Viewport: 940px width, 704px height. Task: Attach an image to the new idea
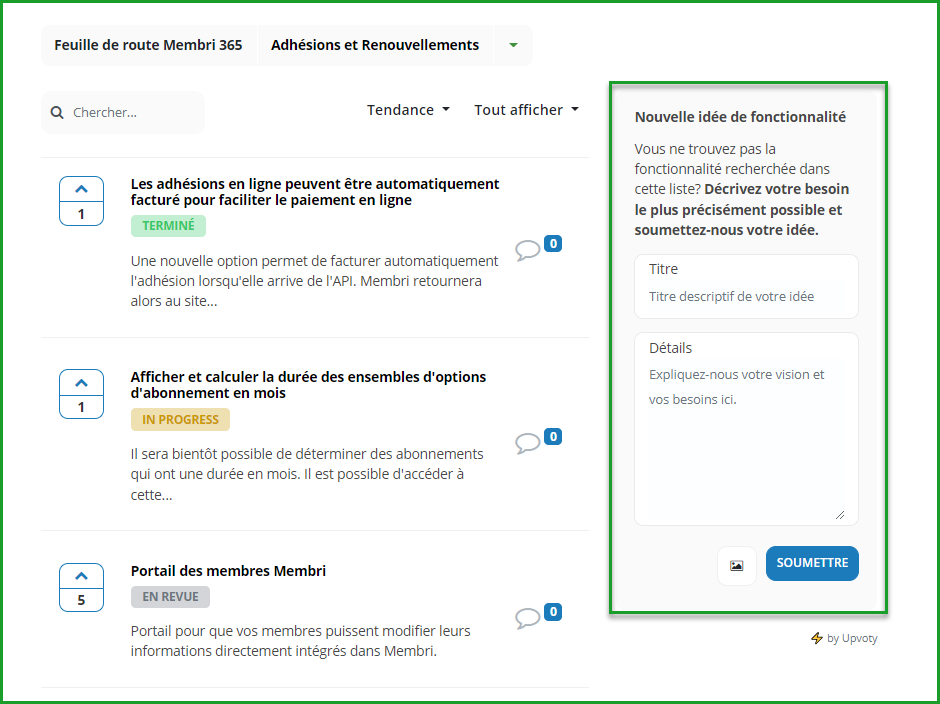(x=737, y=565)
